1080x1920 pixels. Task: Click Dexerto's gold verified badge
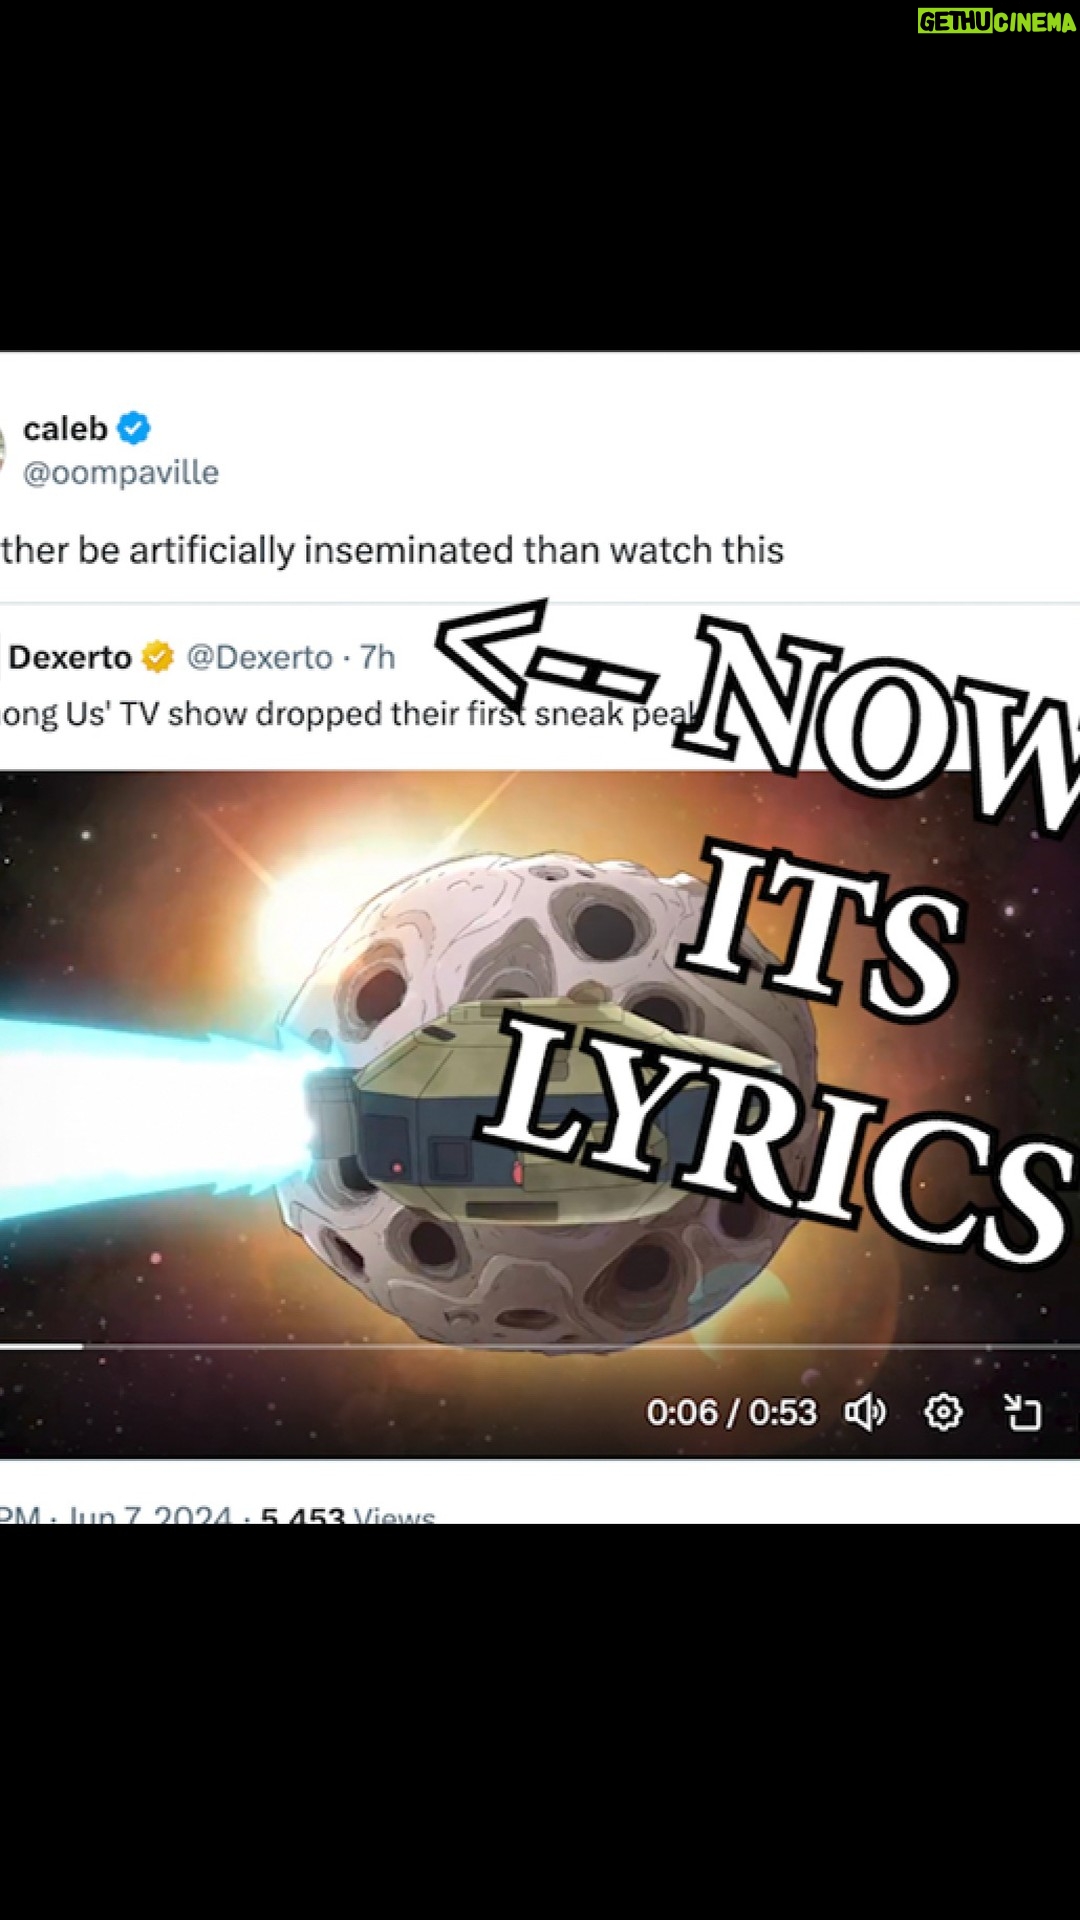pyautogui.click(x=158, y=657)
